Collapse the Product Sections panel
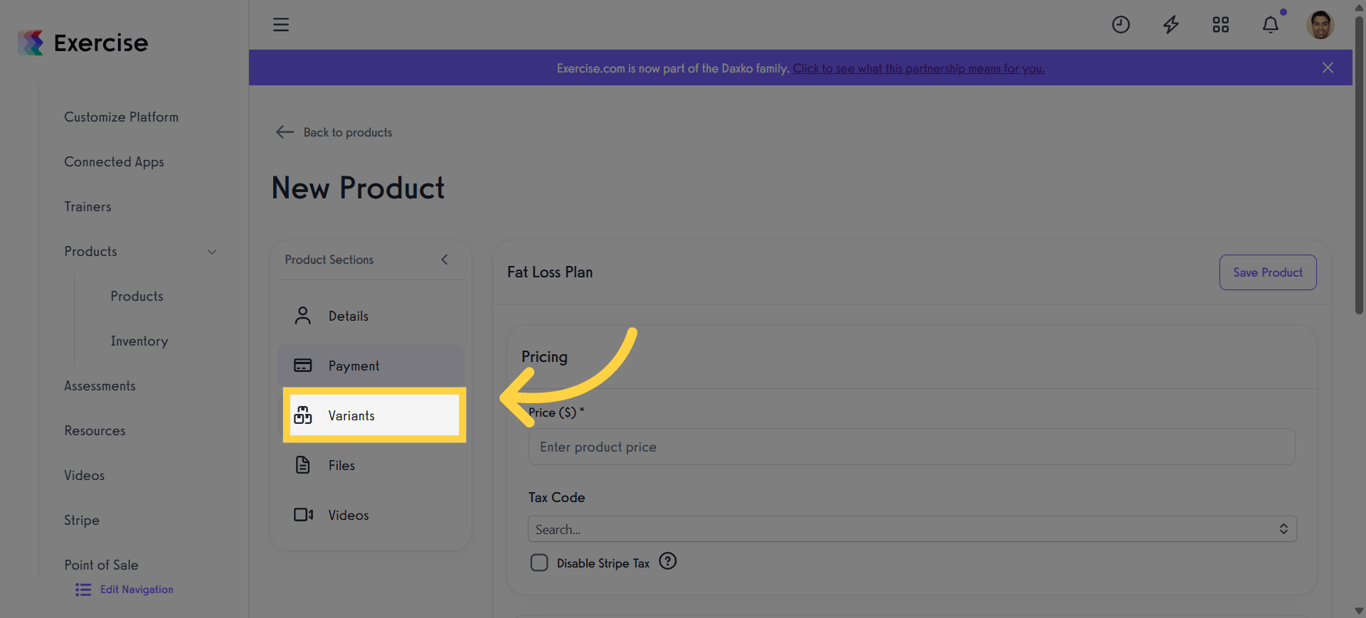Image resolution: width=1366 pixels, height=618 pixels. click(444, 259)
